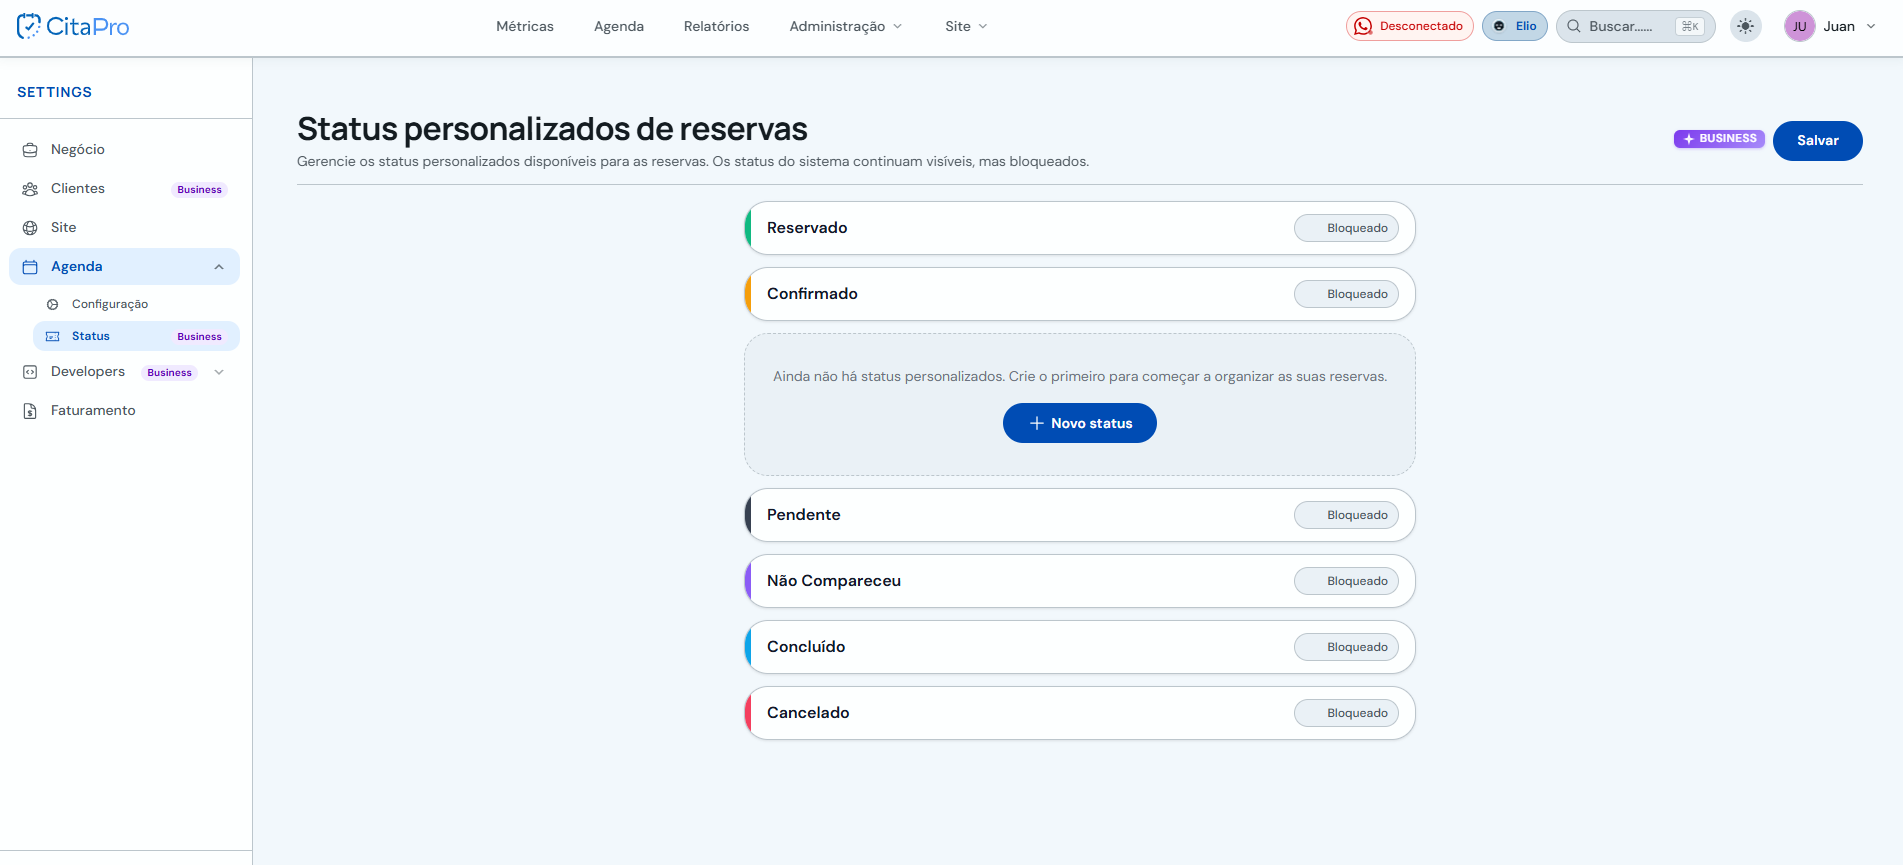Click the search magnifier icon
This screenshot has width=1903, height=865.
(1573, 26)
